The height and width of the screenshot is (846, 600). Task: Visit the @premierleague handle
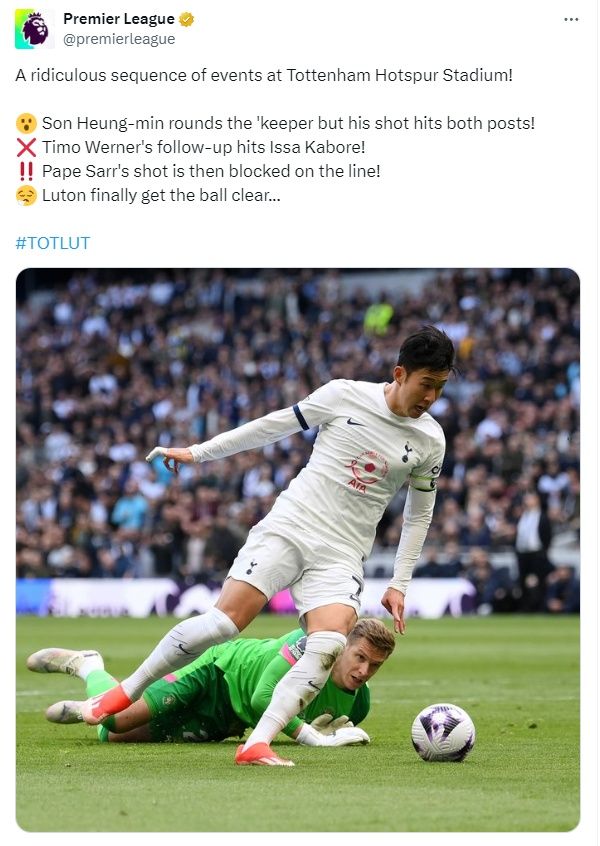[x=119, y=39]
